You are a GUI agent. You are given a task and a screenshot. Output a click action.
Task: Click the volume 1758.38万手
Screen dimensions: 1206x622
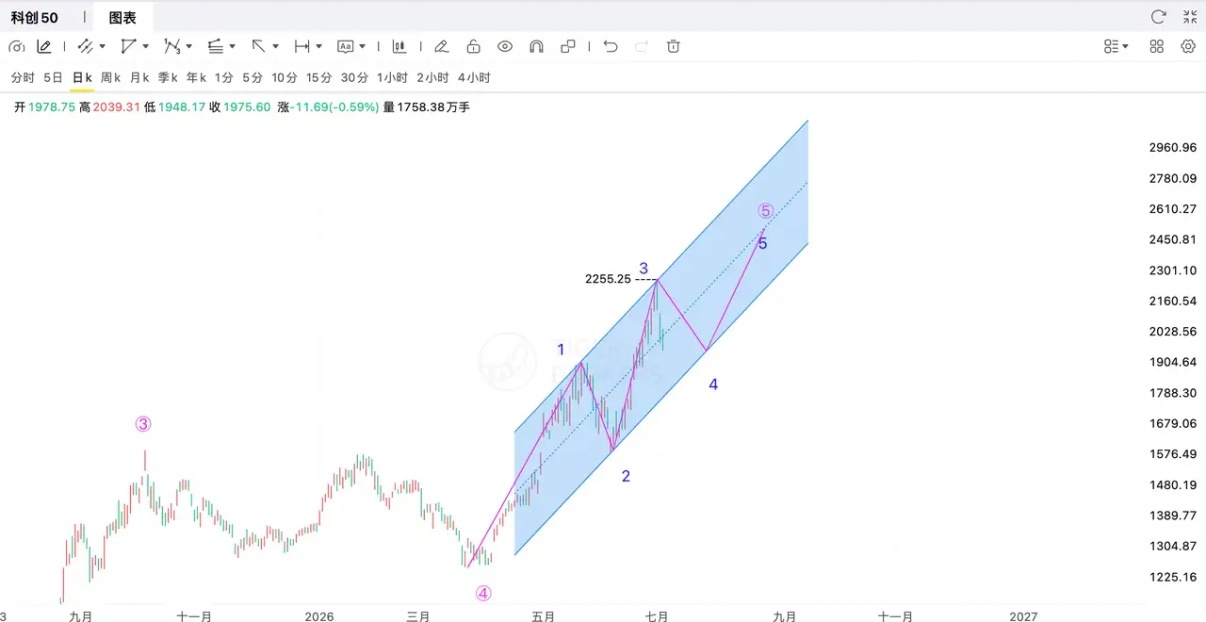click(433, 107)
